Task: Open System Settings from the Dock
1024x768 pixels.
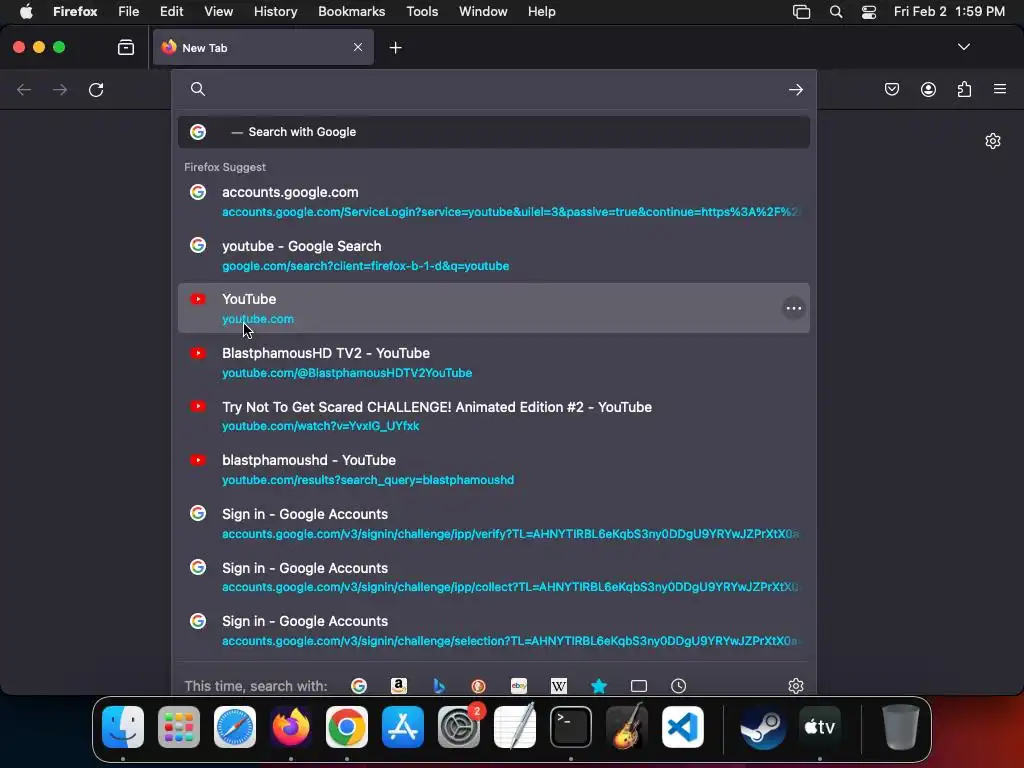Action: click(458, 727)
